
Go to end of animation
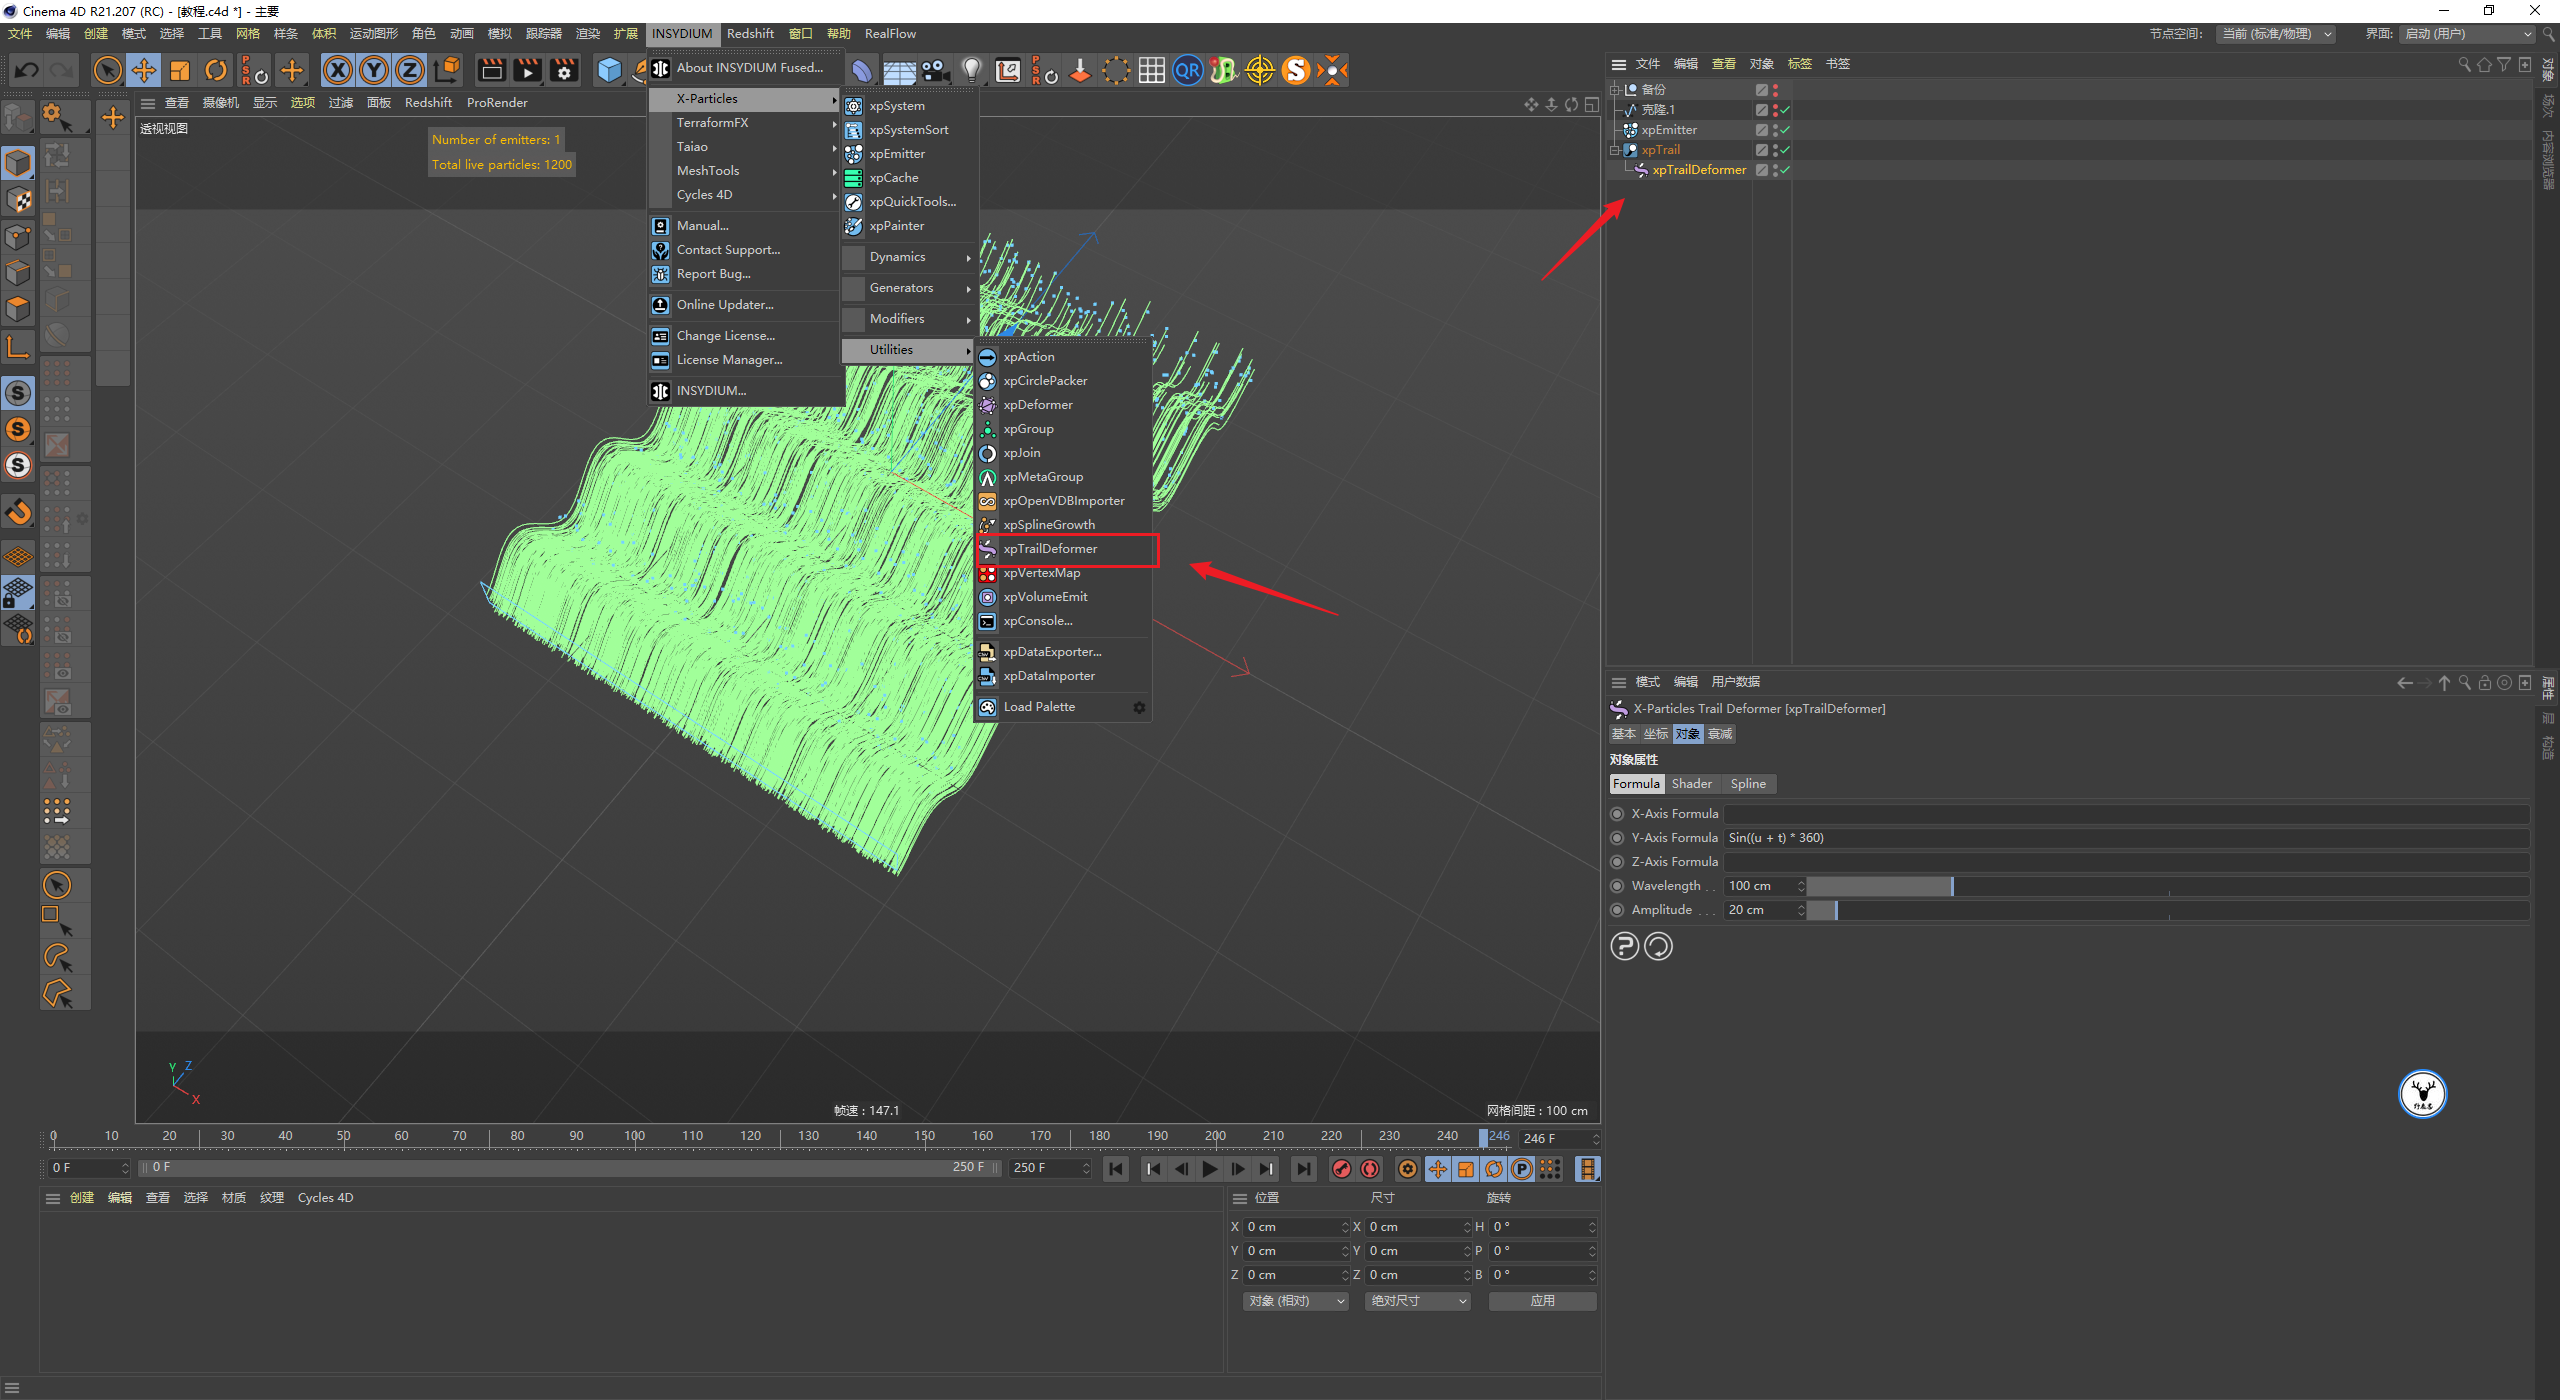pyautogui.click(x=1303, y=1169)
